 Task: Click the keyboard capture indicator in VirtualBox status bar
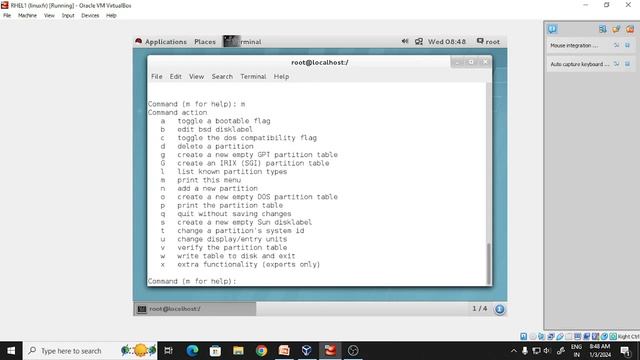coord(613,336)
